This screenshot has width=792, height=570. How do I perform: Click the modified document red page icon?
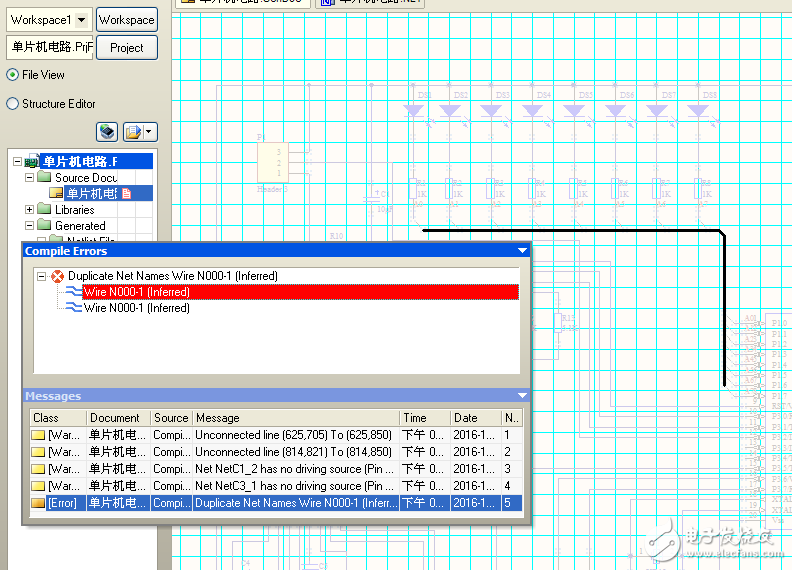126,194
